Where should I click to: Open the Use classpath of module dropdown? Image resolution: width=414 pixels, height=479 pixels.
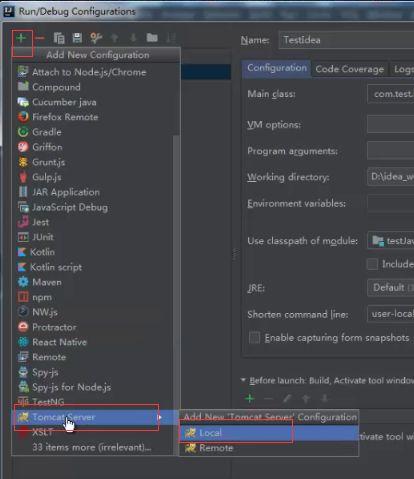pyautogui.click(x=390, y=240)
